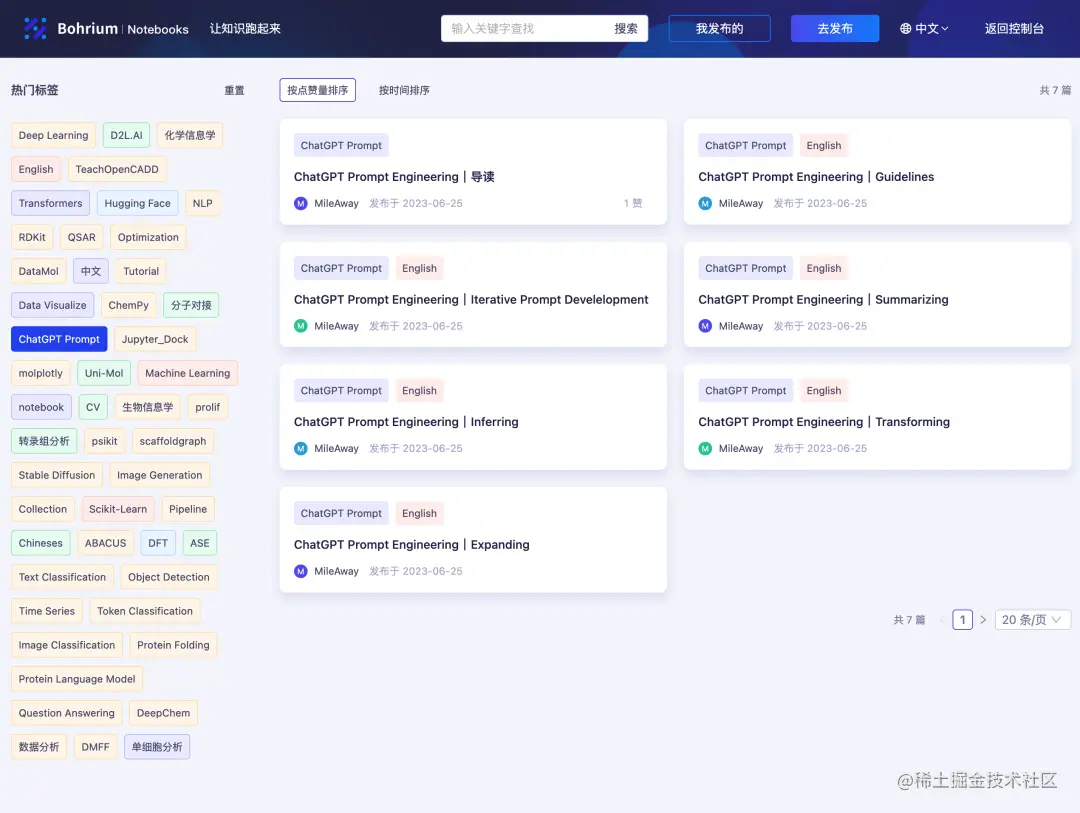This screenshot has height=813, width=1080.
Task: Click the Bohrium logo icon
Action: coord(35,28)
